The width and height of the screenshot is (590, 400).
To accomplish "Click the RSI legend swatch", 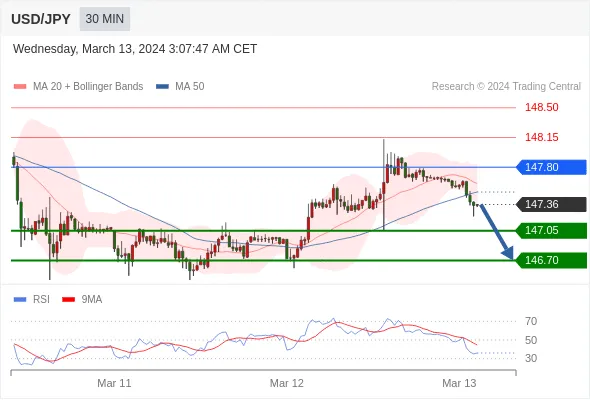I will tap(20, 300).
